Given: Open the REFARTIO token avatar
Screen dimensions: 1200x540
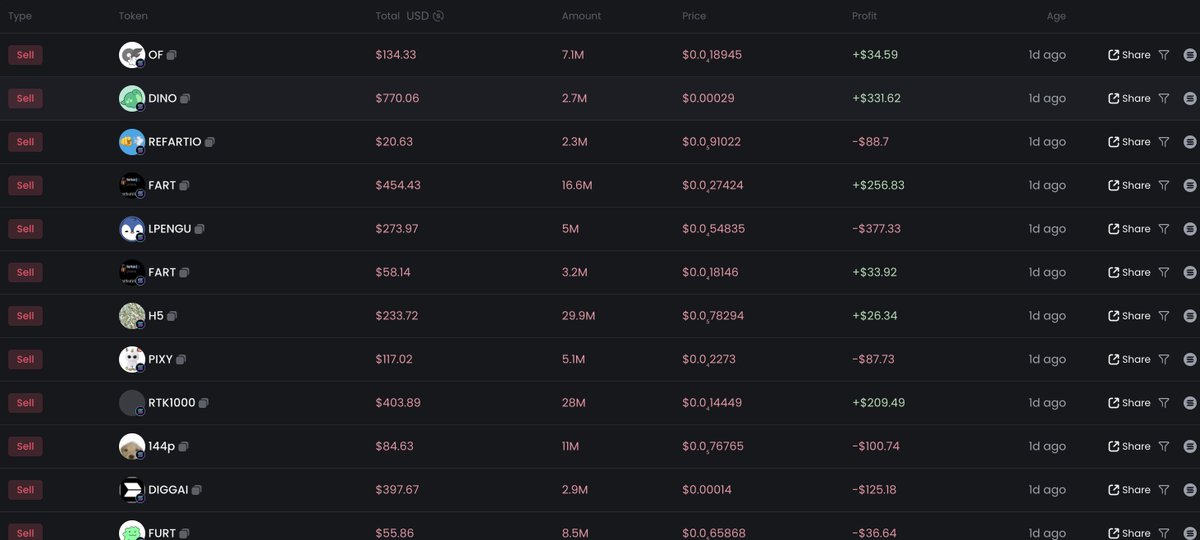Looking at the screenshot, I should pyautogui.click(x=132, y=142).
